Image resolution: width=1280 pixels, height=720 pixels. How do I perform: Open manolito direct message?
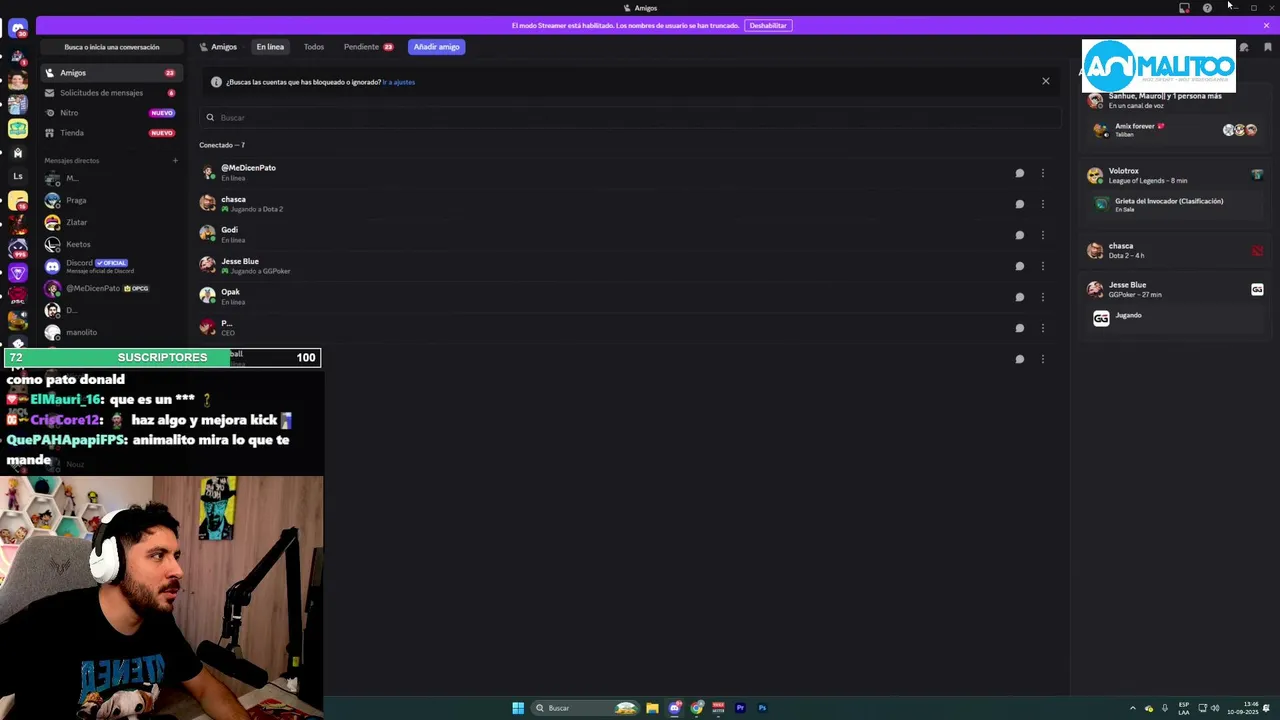pos(110,332)
